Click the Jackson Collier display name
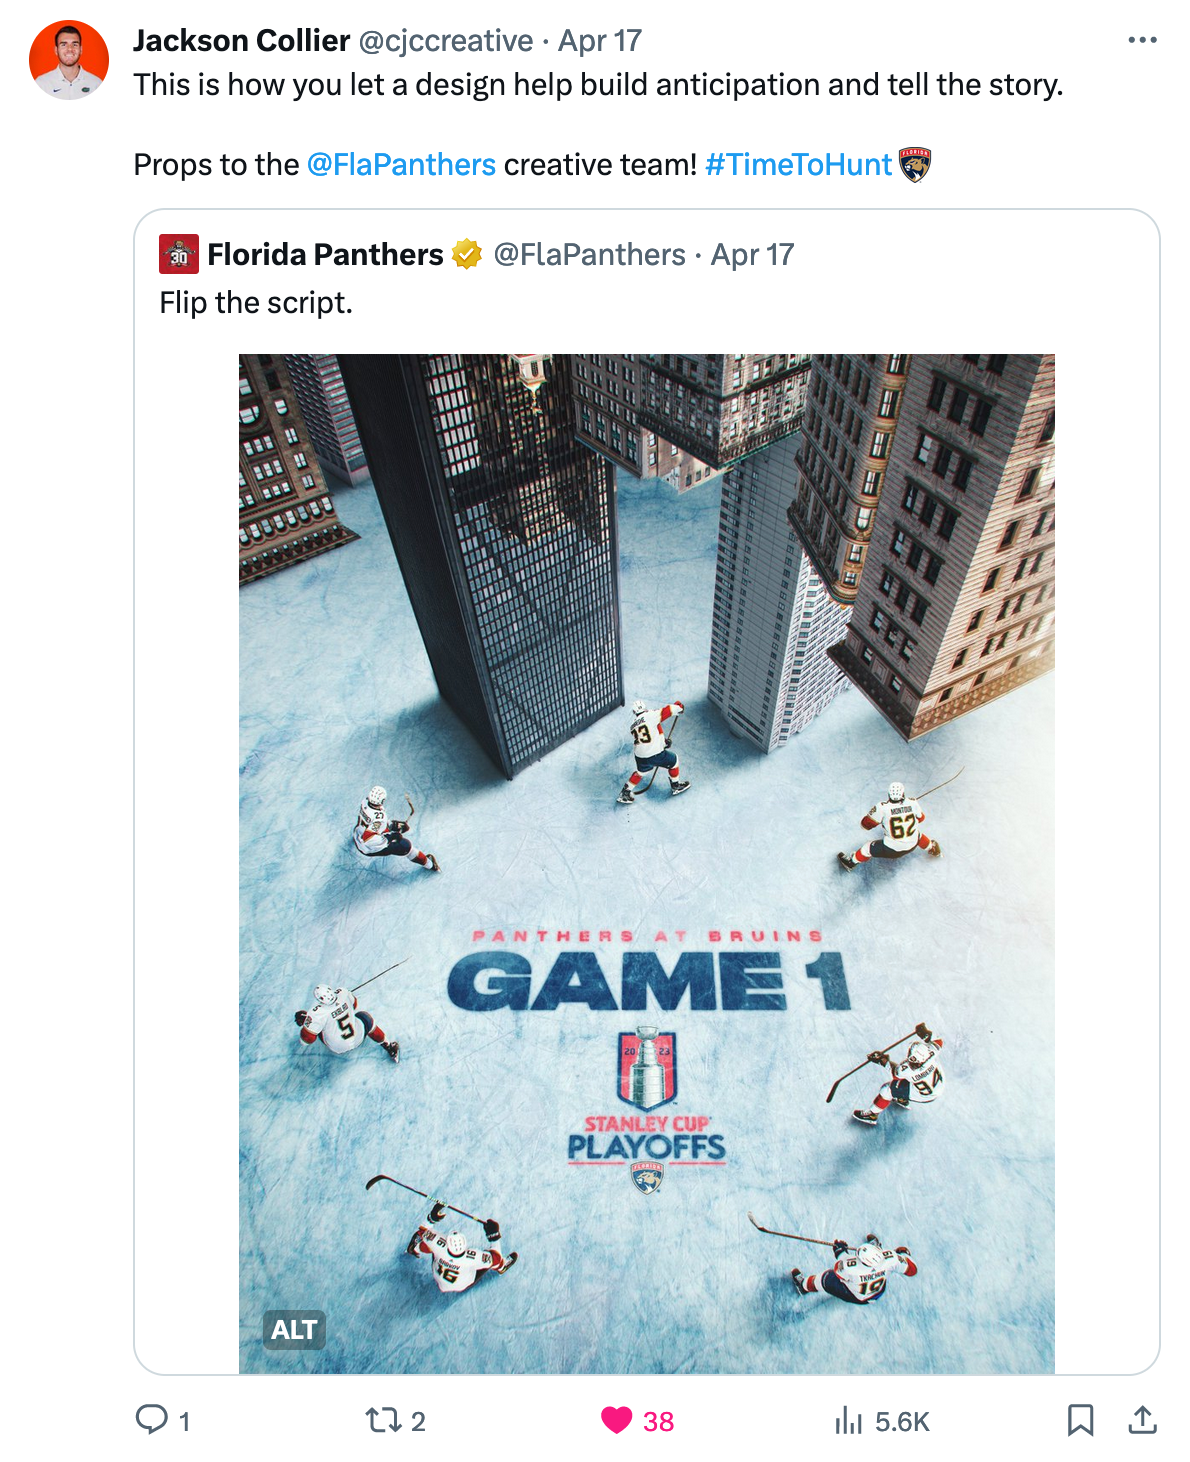The width and height of the screenshot is (1190, 1462). [x=242, y=40]
